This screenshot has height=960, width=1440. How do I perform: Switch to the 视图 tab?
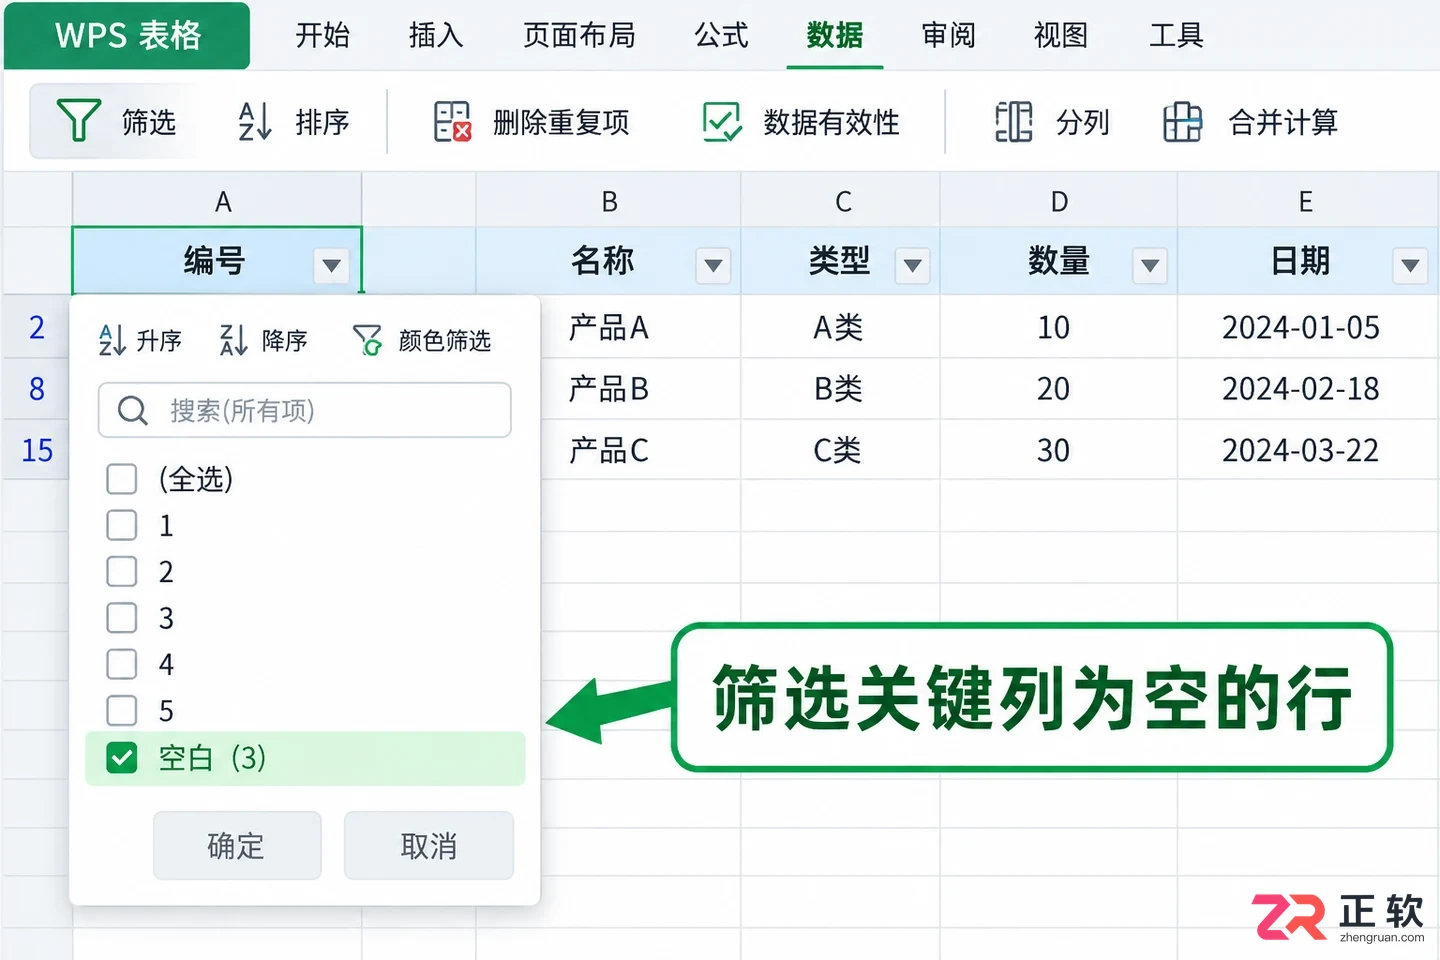(1061, 35)
